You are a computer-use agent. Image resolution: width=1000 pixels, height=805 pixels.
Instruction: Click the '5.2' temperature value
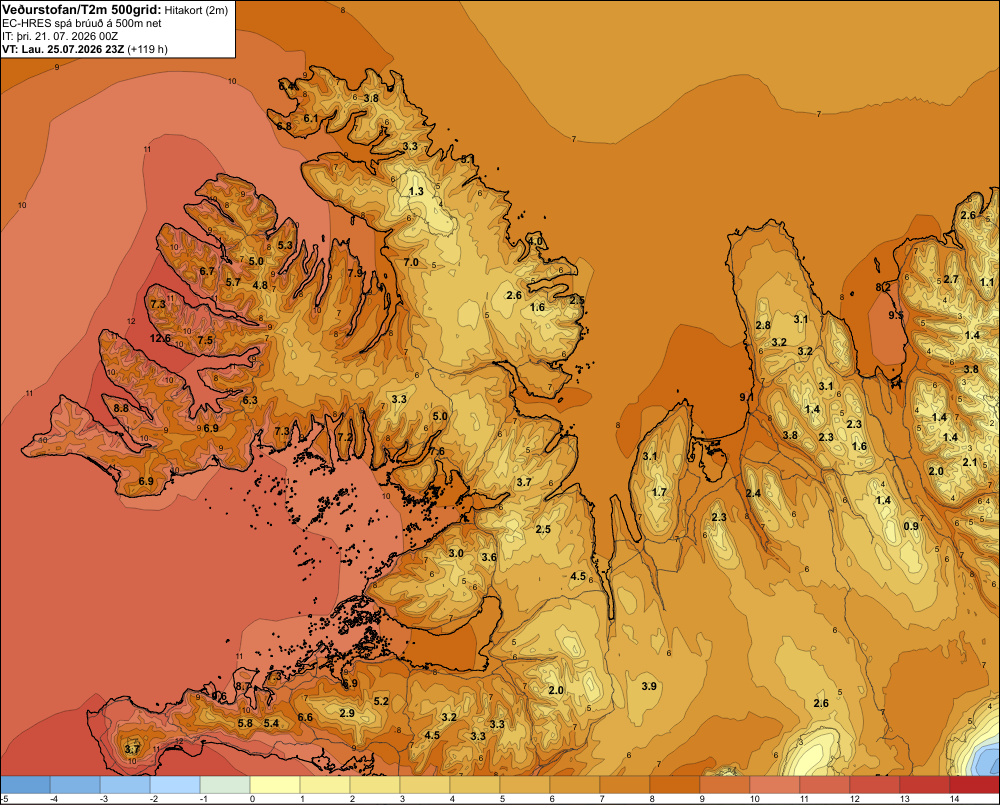tap(381, 701)
